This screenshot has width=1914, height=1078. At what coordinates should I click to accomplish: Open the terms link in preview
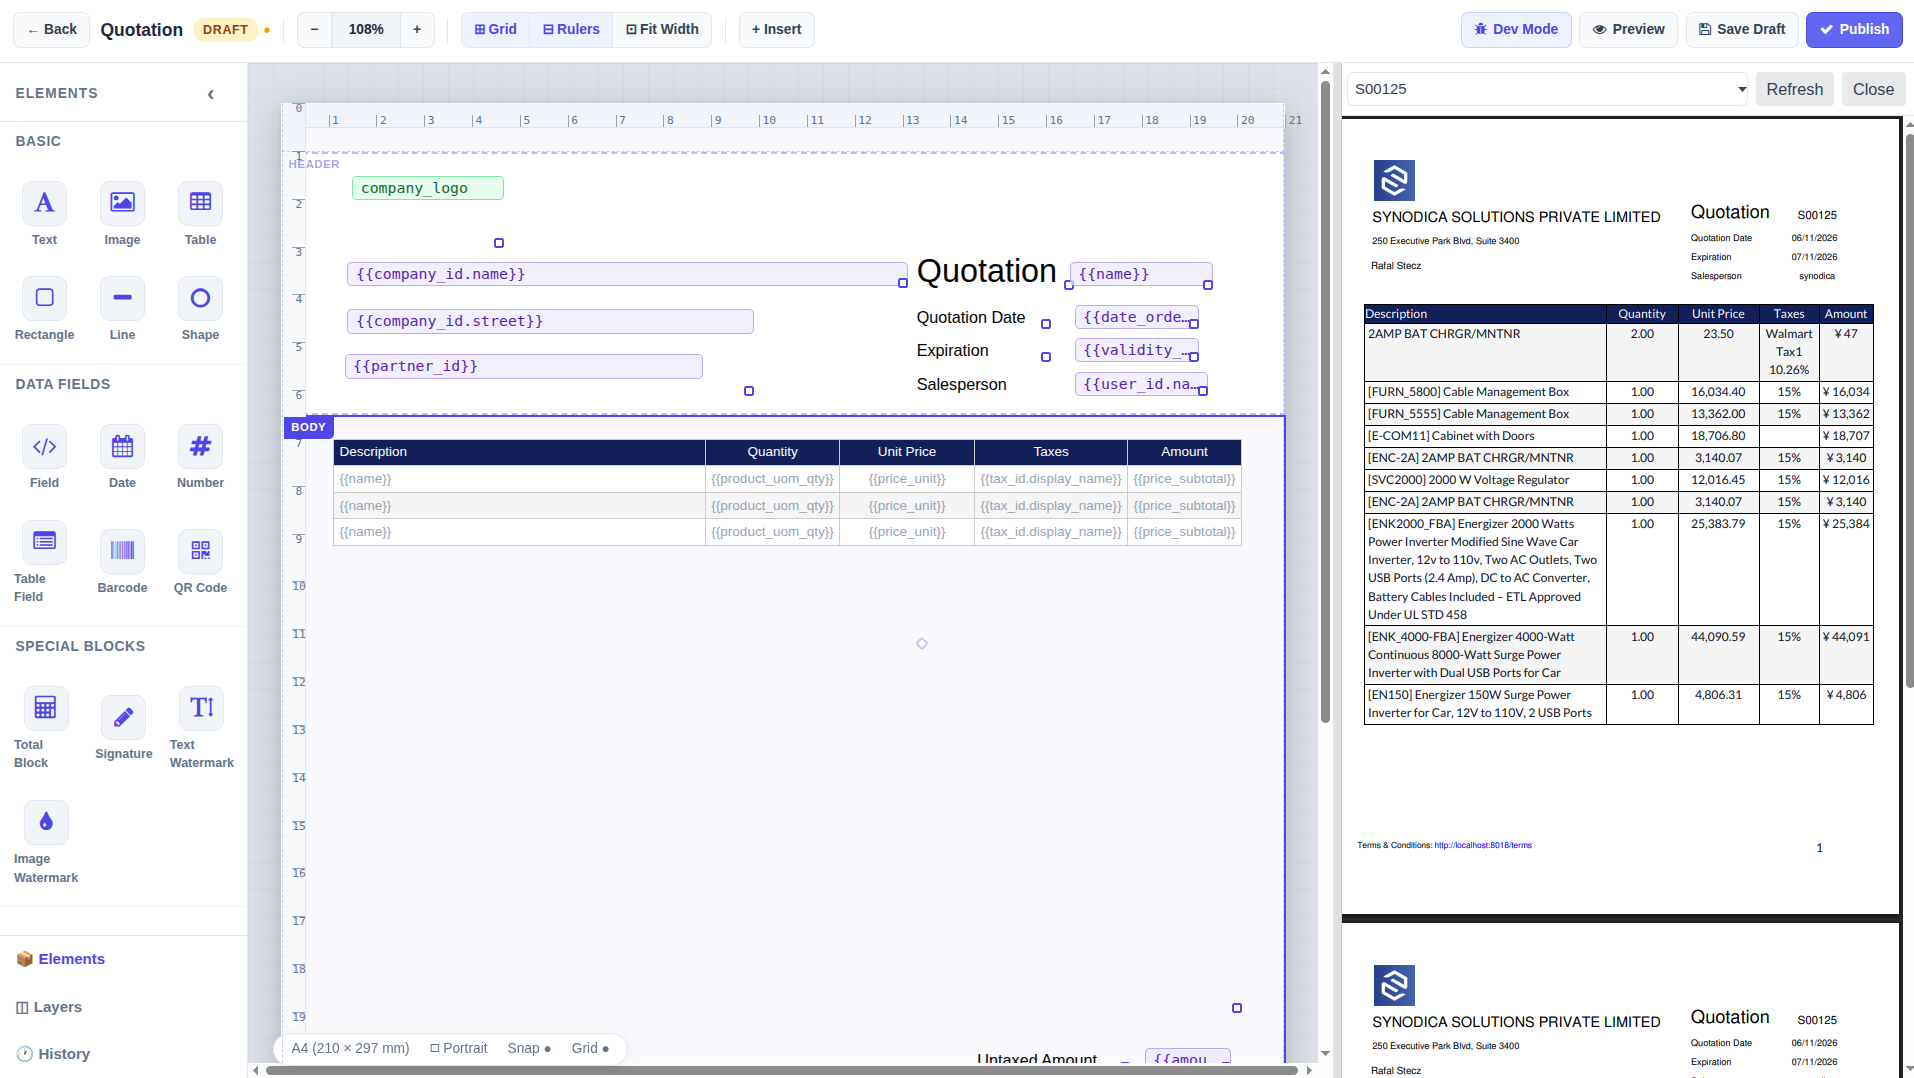pyautogui.click(x=1482, y=846)
